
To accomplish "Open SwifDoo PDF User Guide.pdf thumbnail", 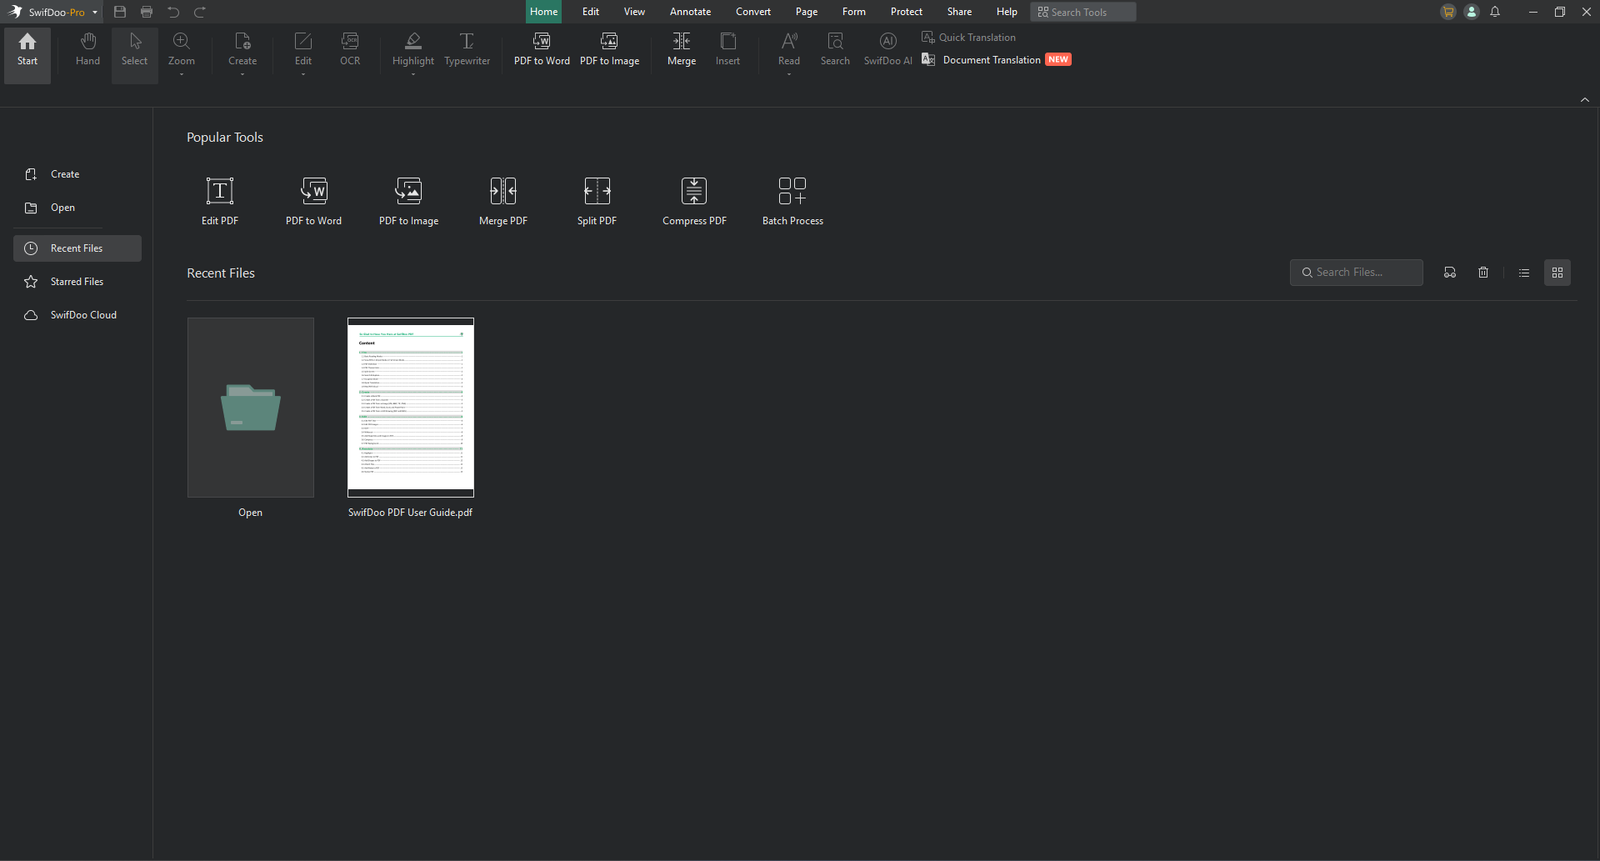I will click(410, 407).
